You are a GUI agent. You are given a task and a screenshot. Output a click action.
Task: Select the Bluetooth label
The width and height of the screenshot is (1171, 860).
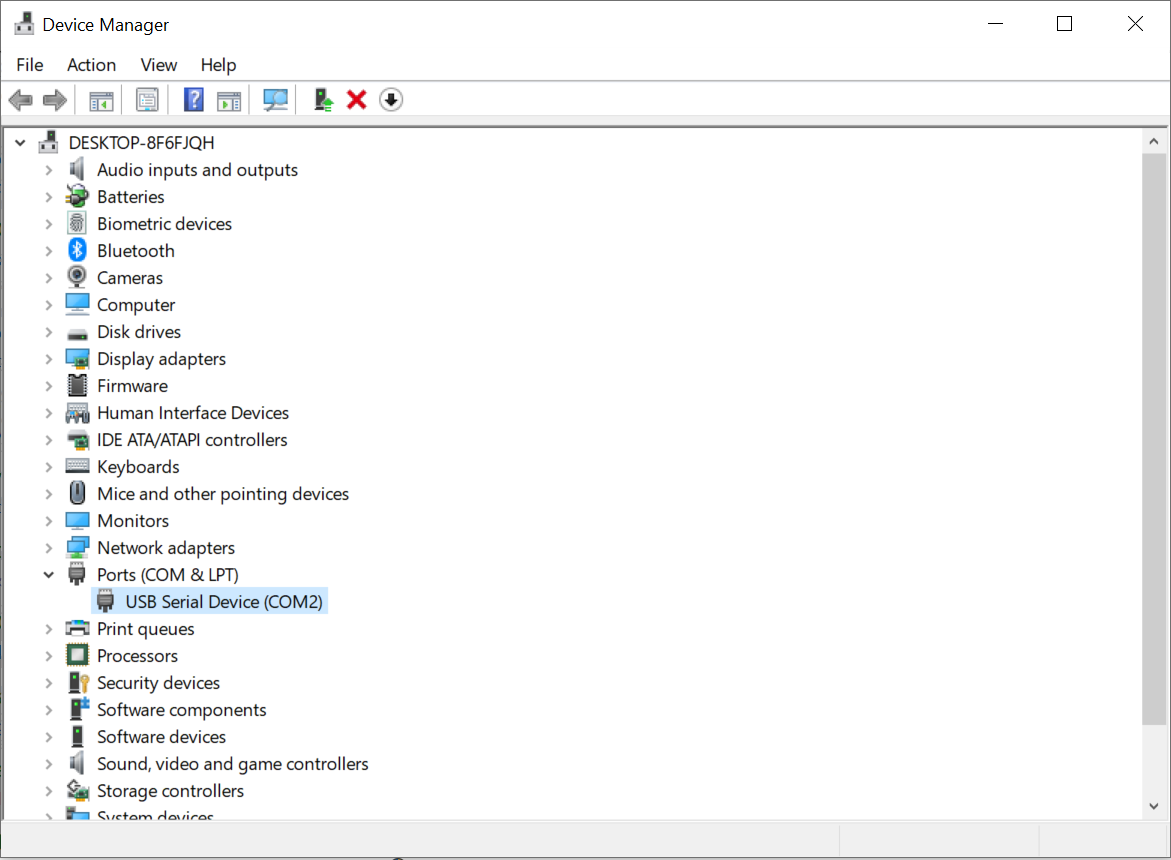click(135, 250)
